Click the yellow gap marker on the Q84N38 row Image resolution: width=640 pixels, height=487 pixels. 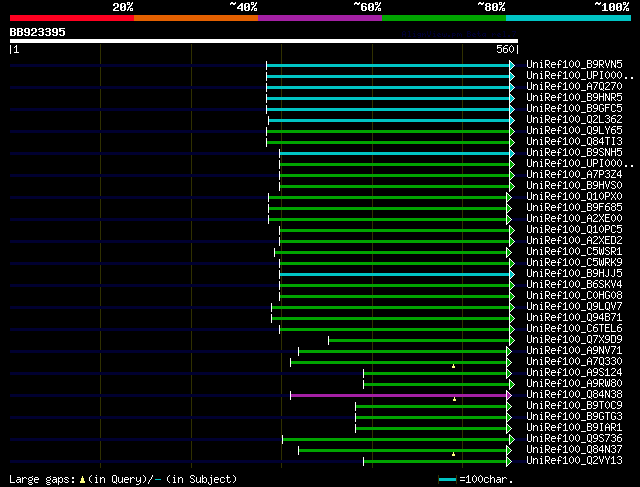click(x=454, y=399)
